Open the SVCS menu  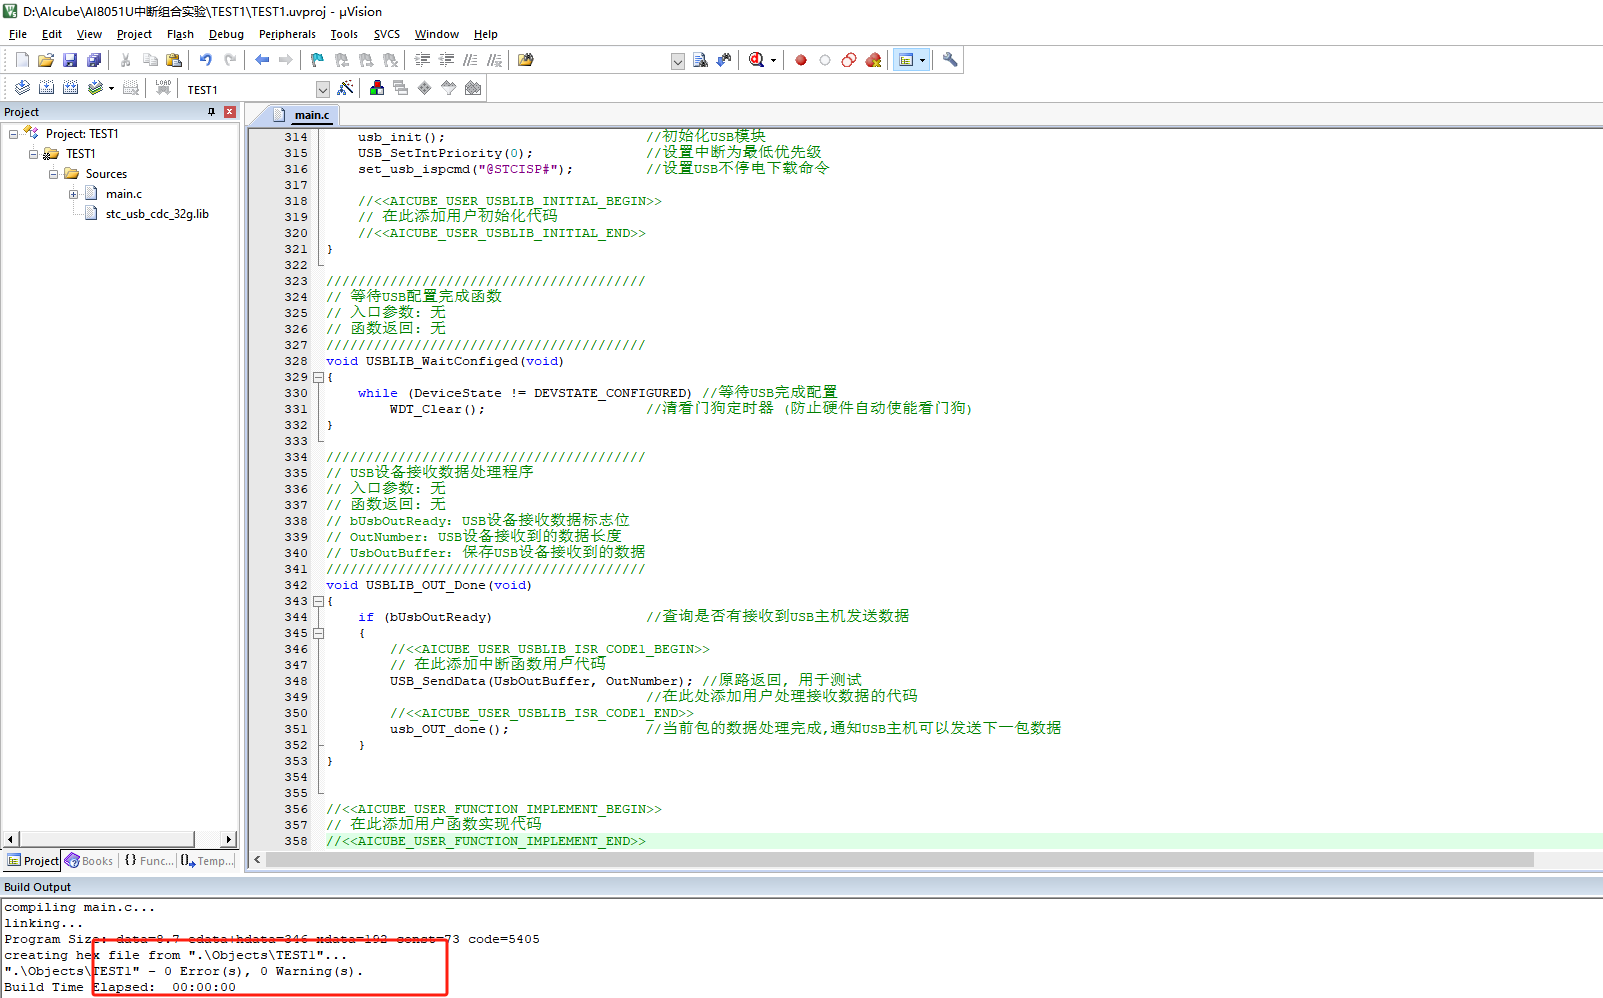[387, 34]
